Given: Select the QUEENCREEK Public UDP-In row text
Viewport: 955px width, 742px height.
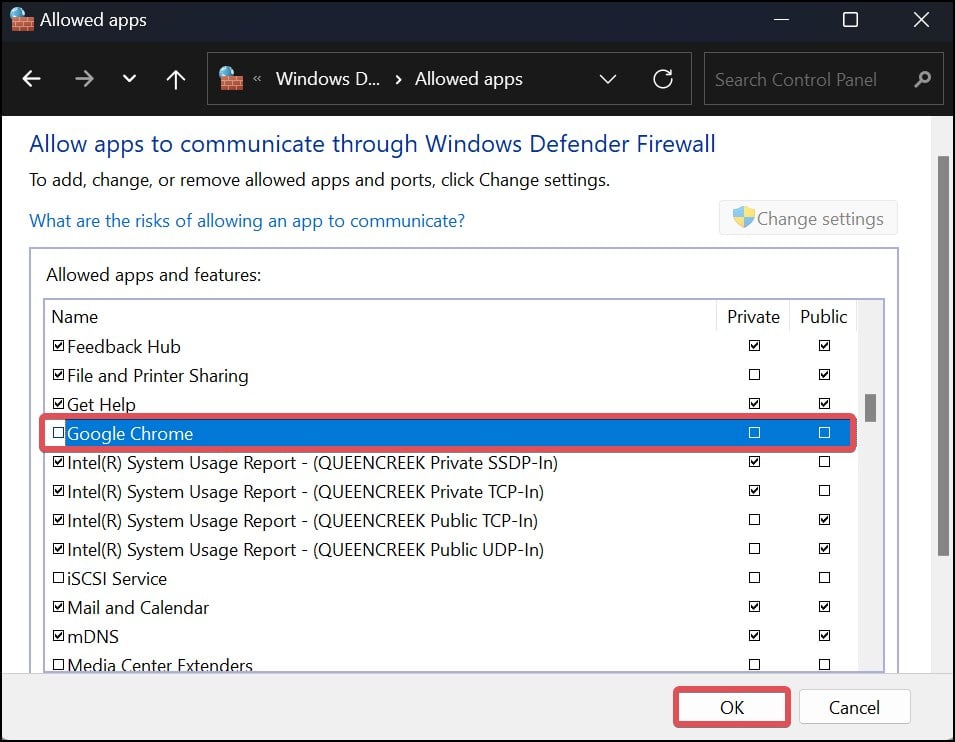Looking at the screenshot, I should 305,550.
